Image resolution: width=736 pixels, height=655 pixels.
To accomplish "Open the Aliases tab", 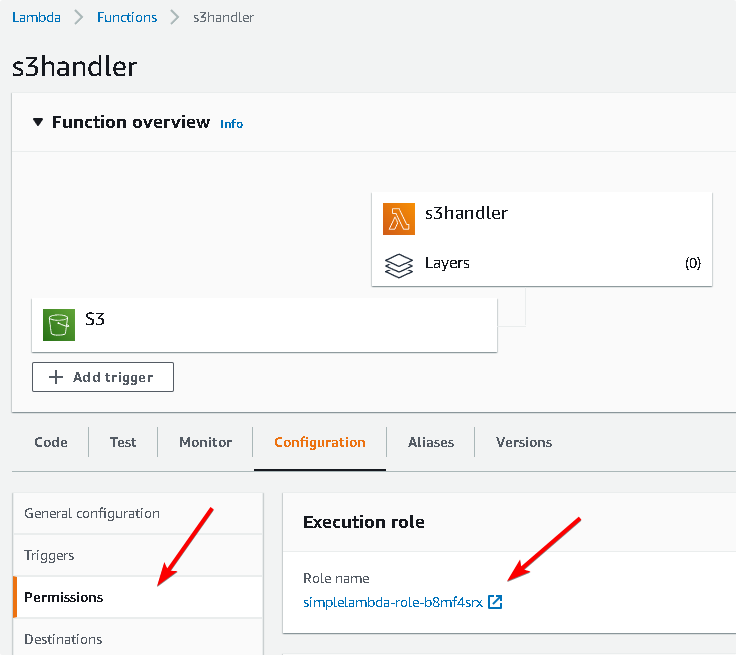I will click(431, 442).
